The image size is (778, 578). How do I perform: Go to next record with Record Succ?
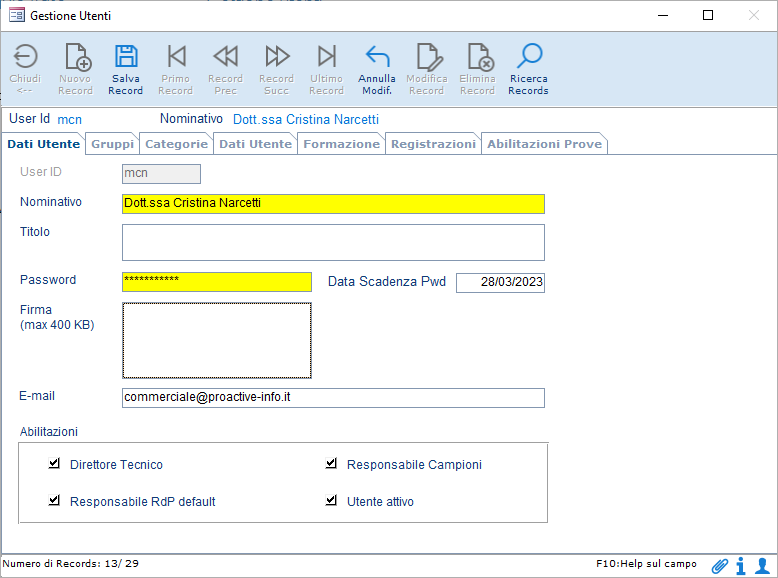coord(277,56)
